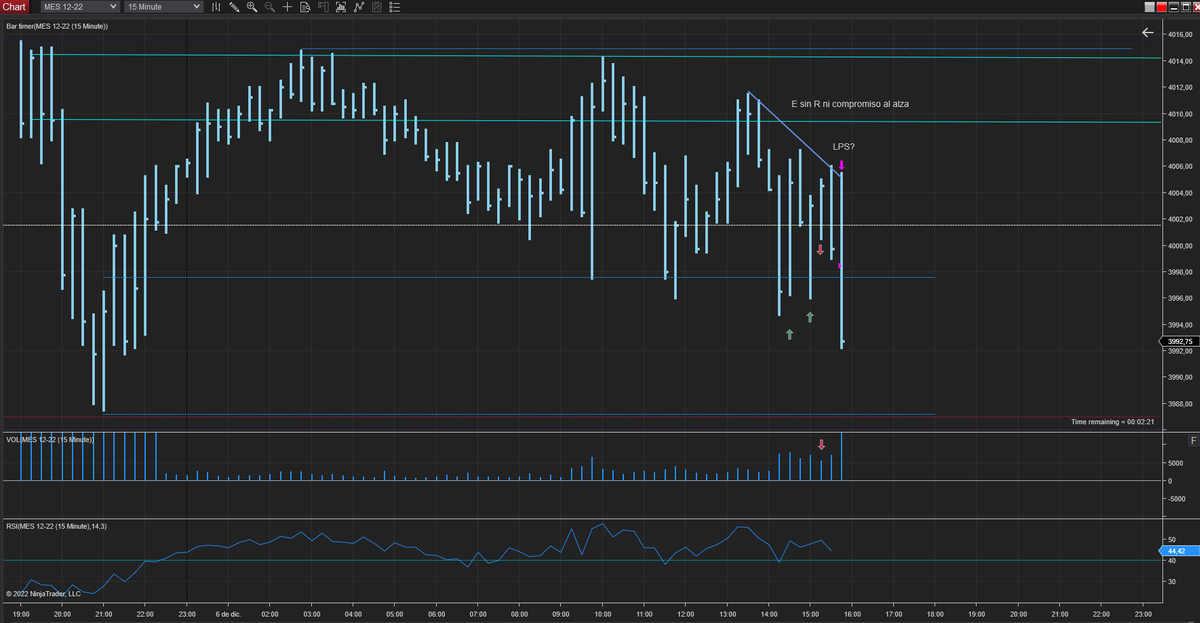
Task: Open the properties list icon
Action: (x=394, y=7)
